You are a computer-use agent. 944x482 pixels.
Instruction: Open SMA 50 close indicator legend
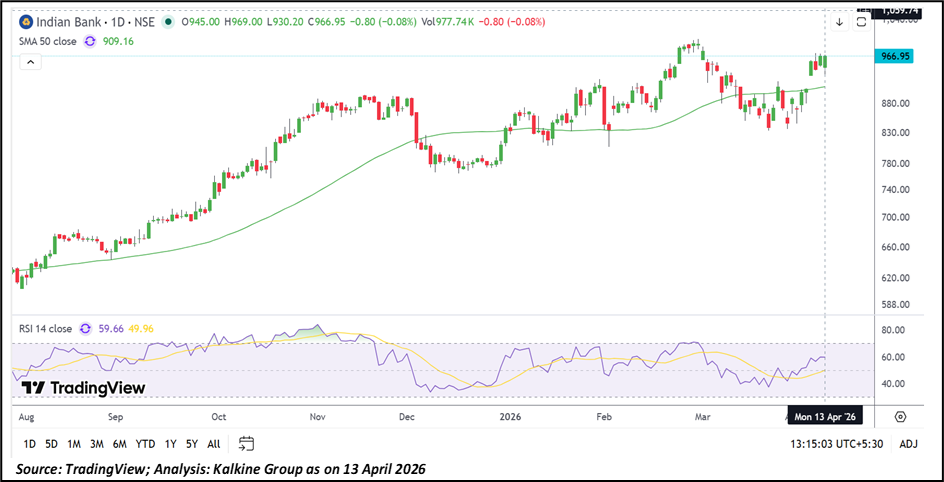47,41
